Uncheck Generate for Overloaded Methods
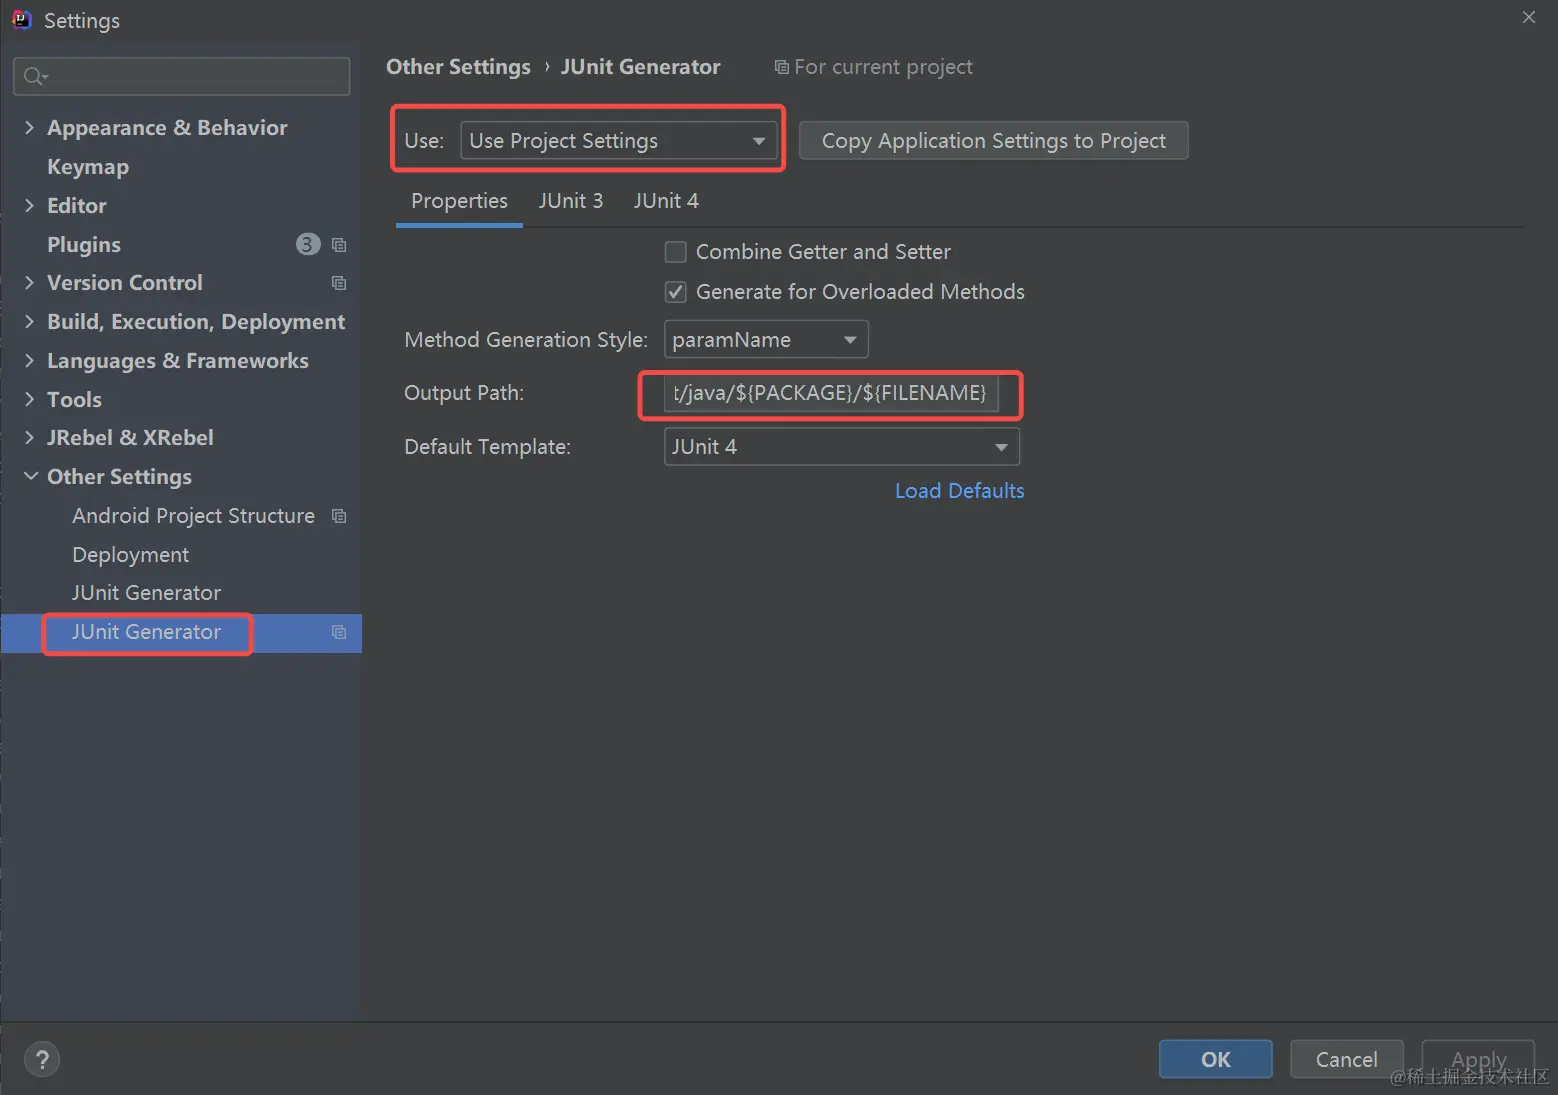 click(676, 292)
